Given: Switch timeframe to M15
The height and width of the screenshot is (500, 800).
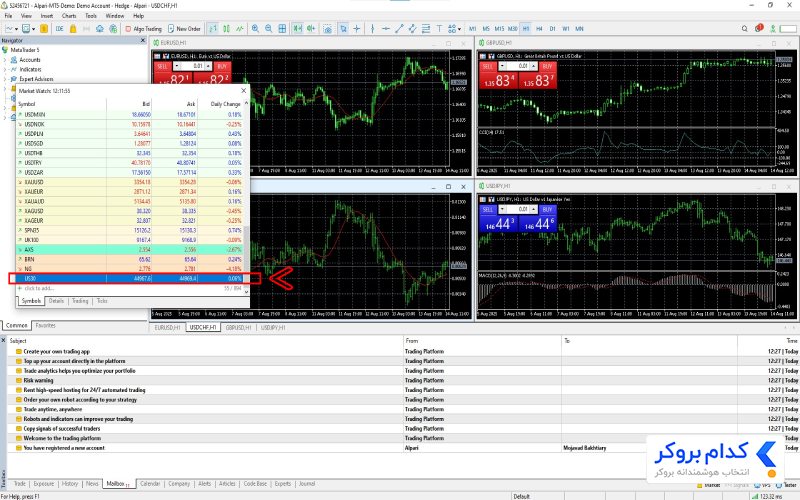Looking at the screenshot, I should tap(499, 29).
